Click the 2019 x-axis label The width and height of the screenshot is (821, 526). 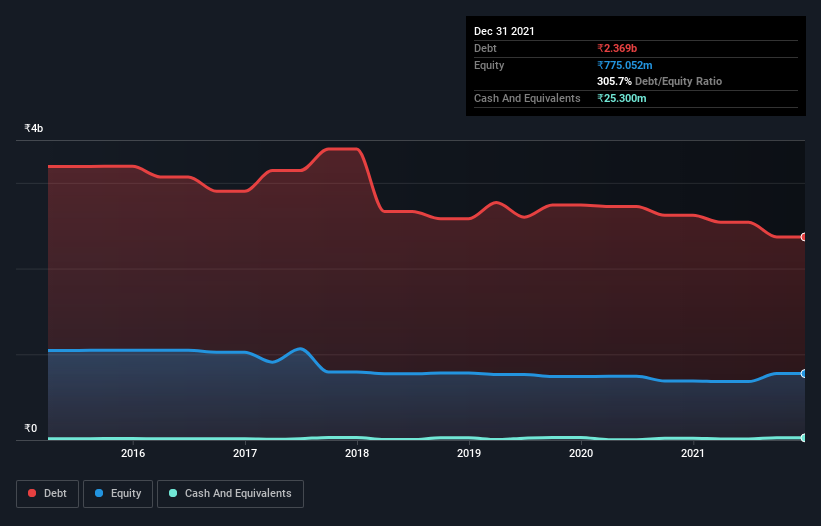(x=469, y=453)
